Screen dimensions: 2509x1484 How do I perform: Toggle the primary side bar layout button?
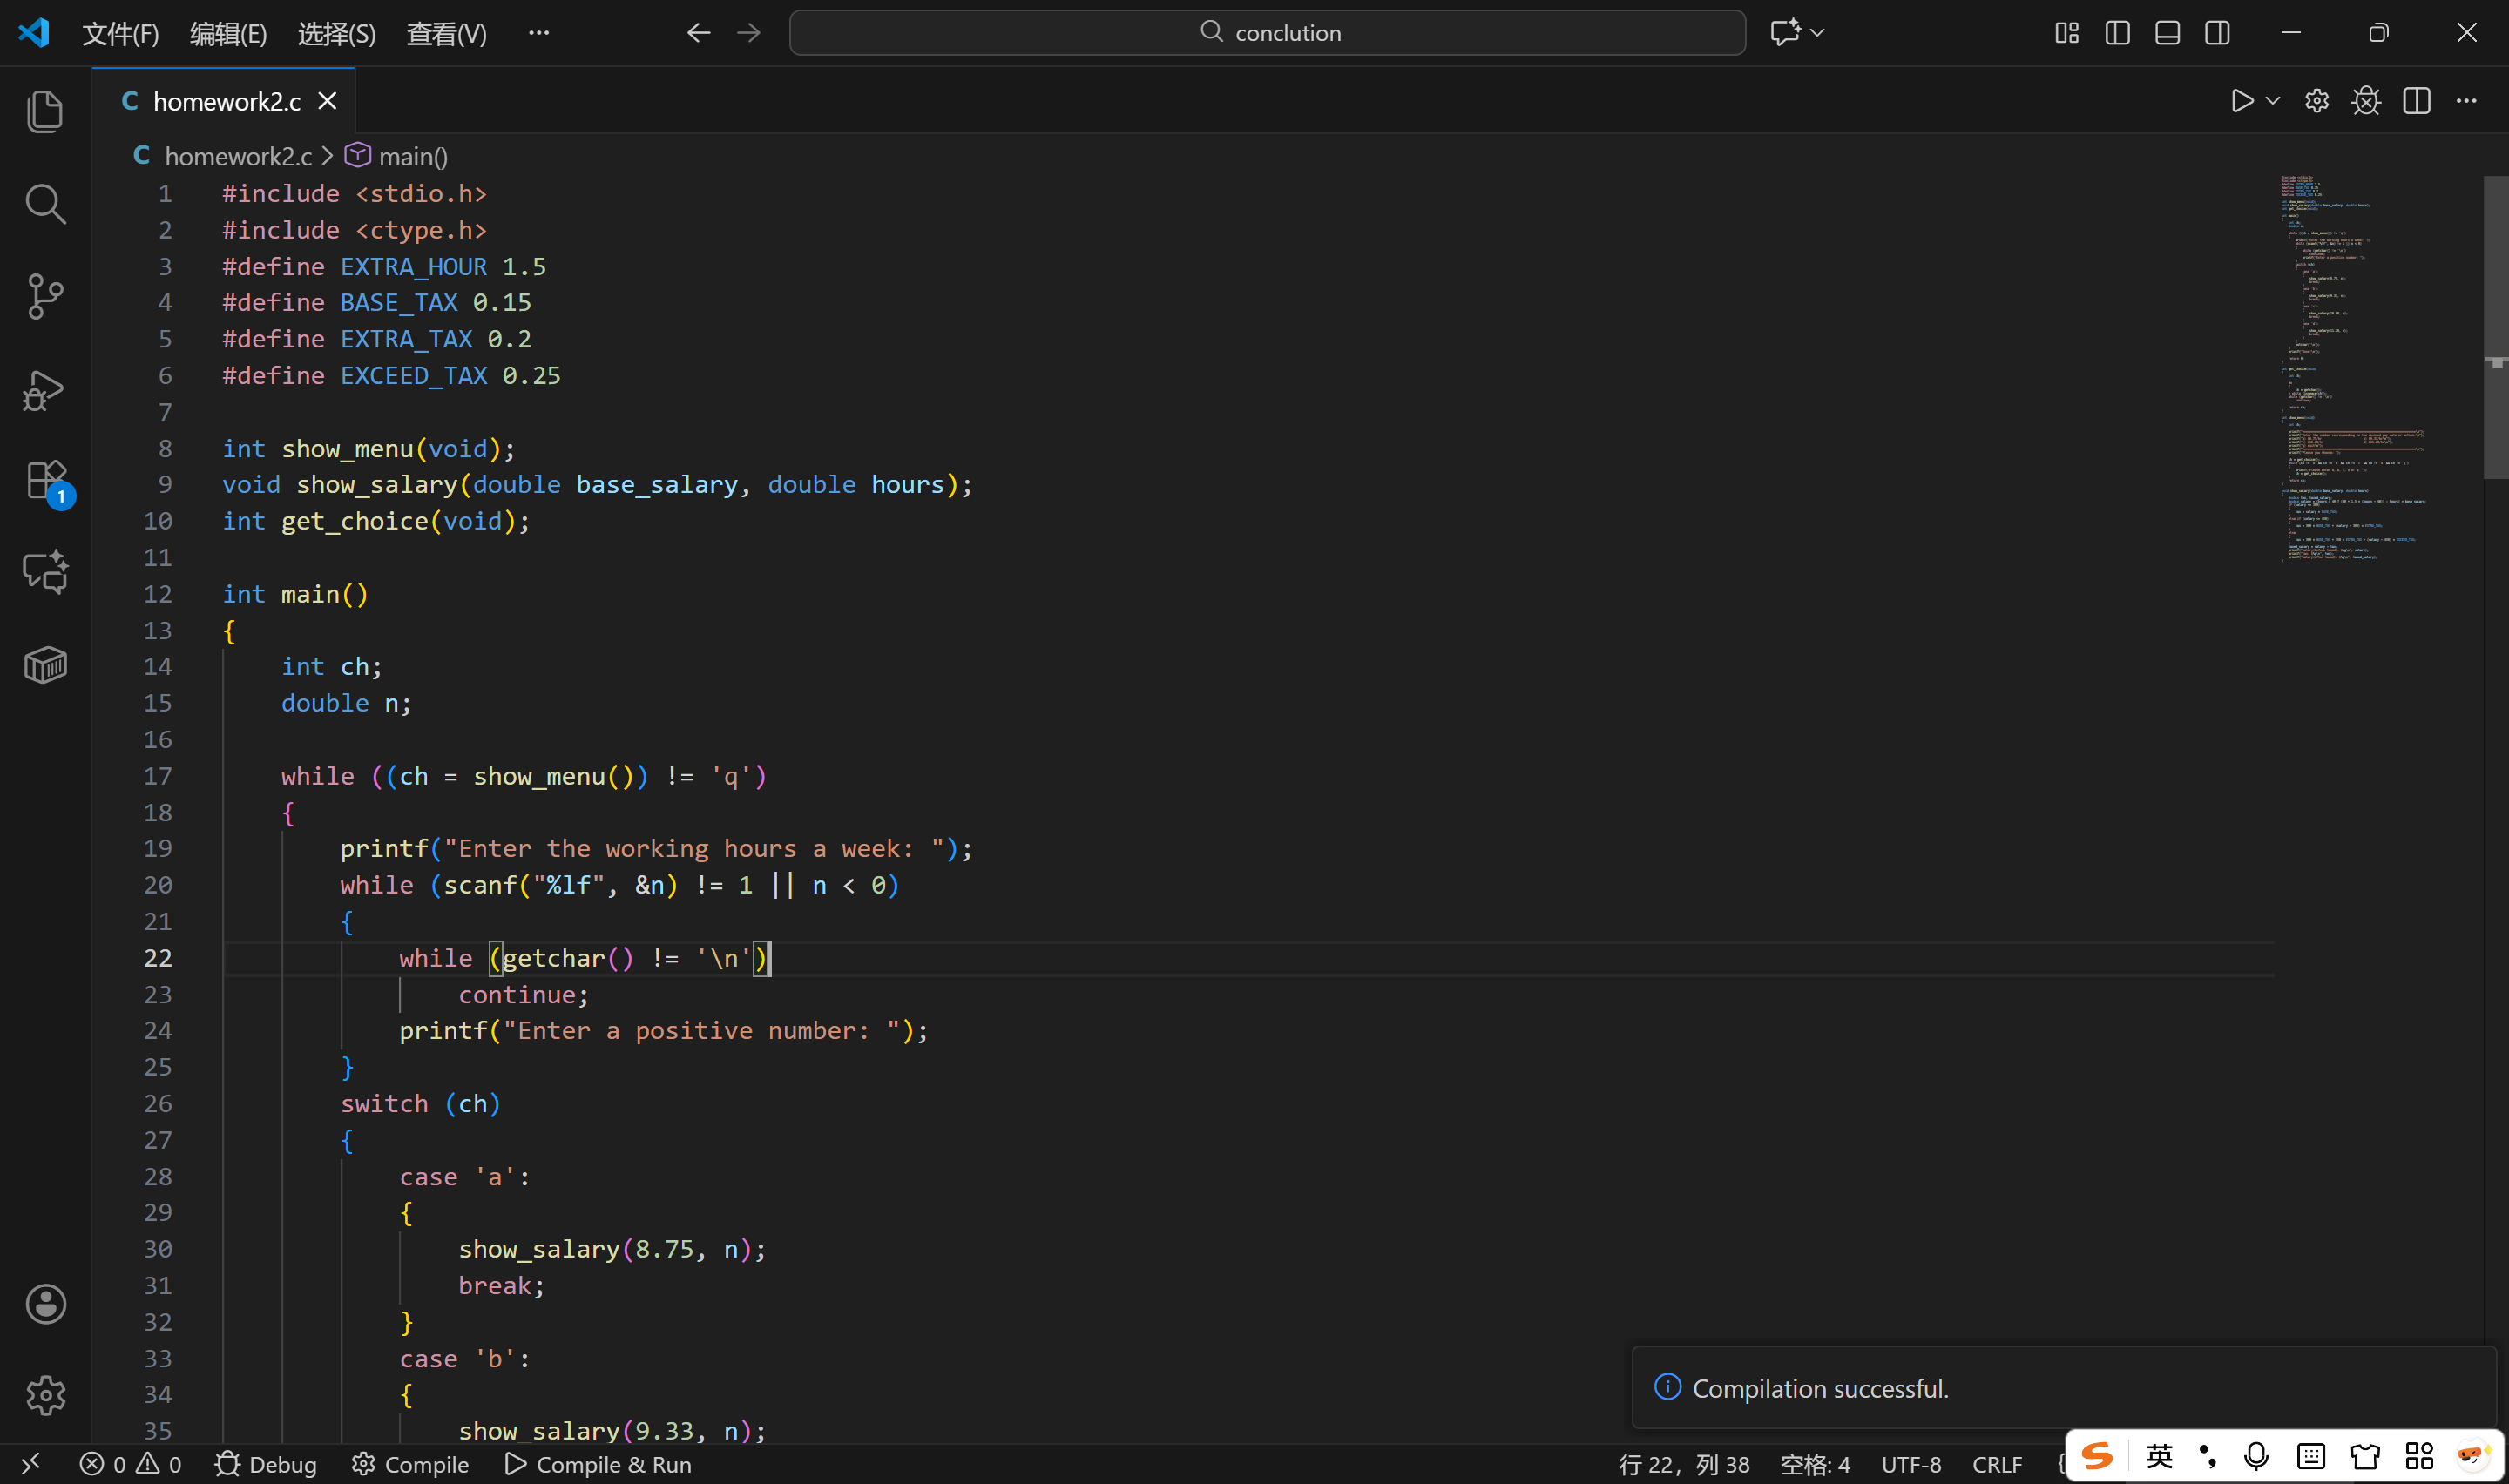[2117, 33]
